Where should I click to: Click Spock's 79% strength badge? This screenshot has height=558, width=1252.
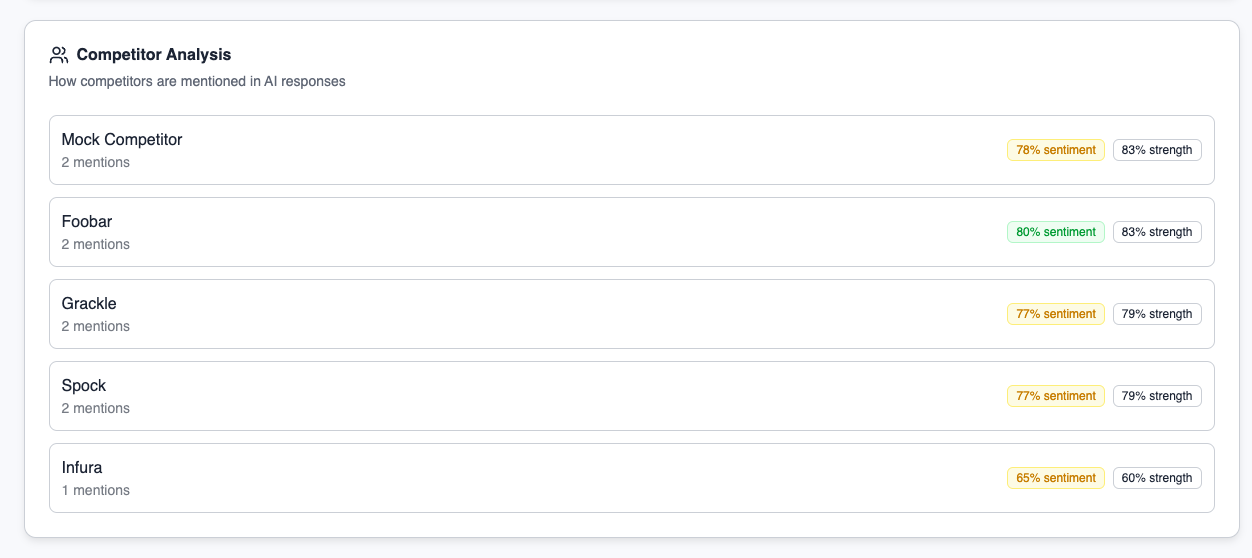tap(1157, 396)
